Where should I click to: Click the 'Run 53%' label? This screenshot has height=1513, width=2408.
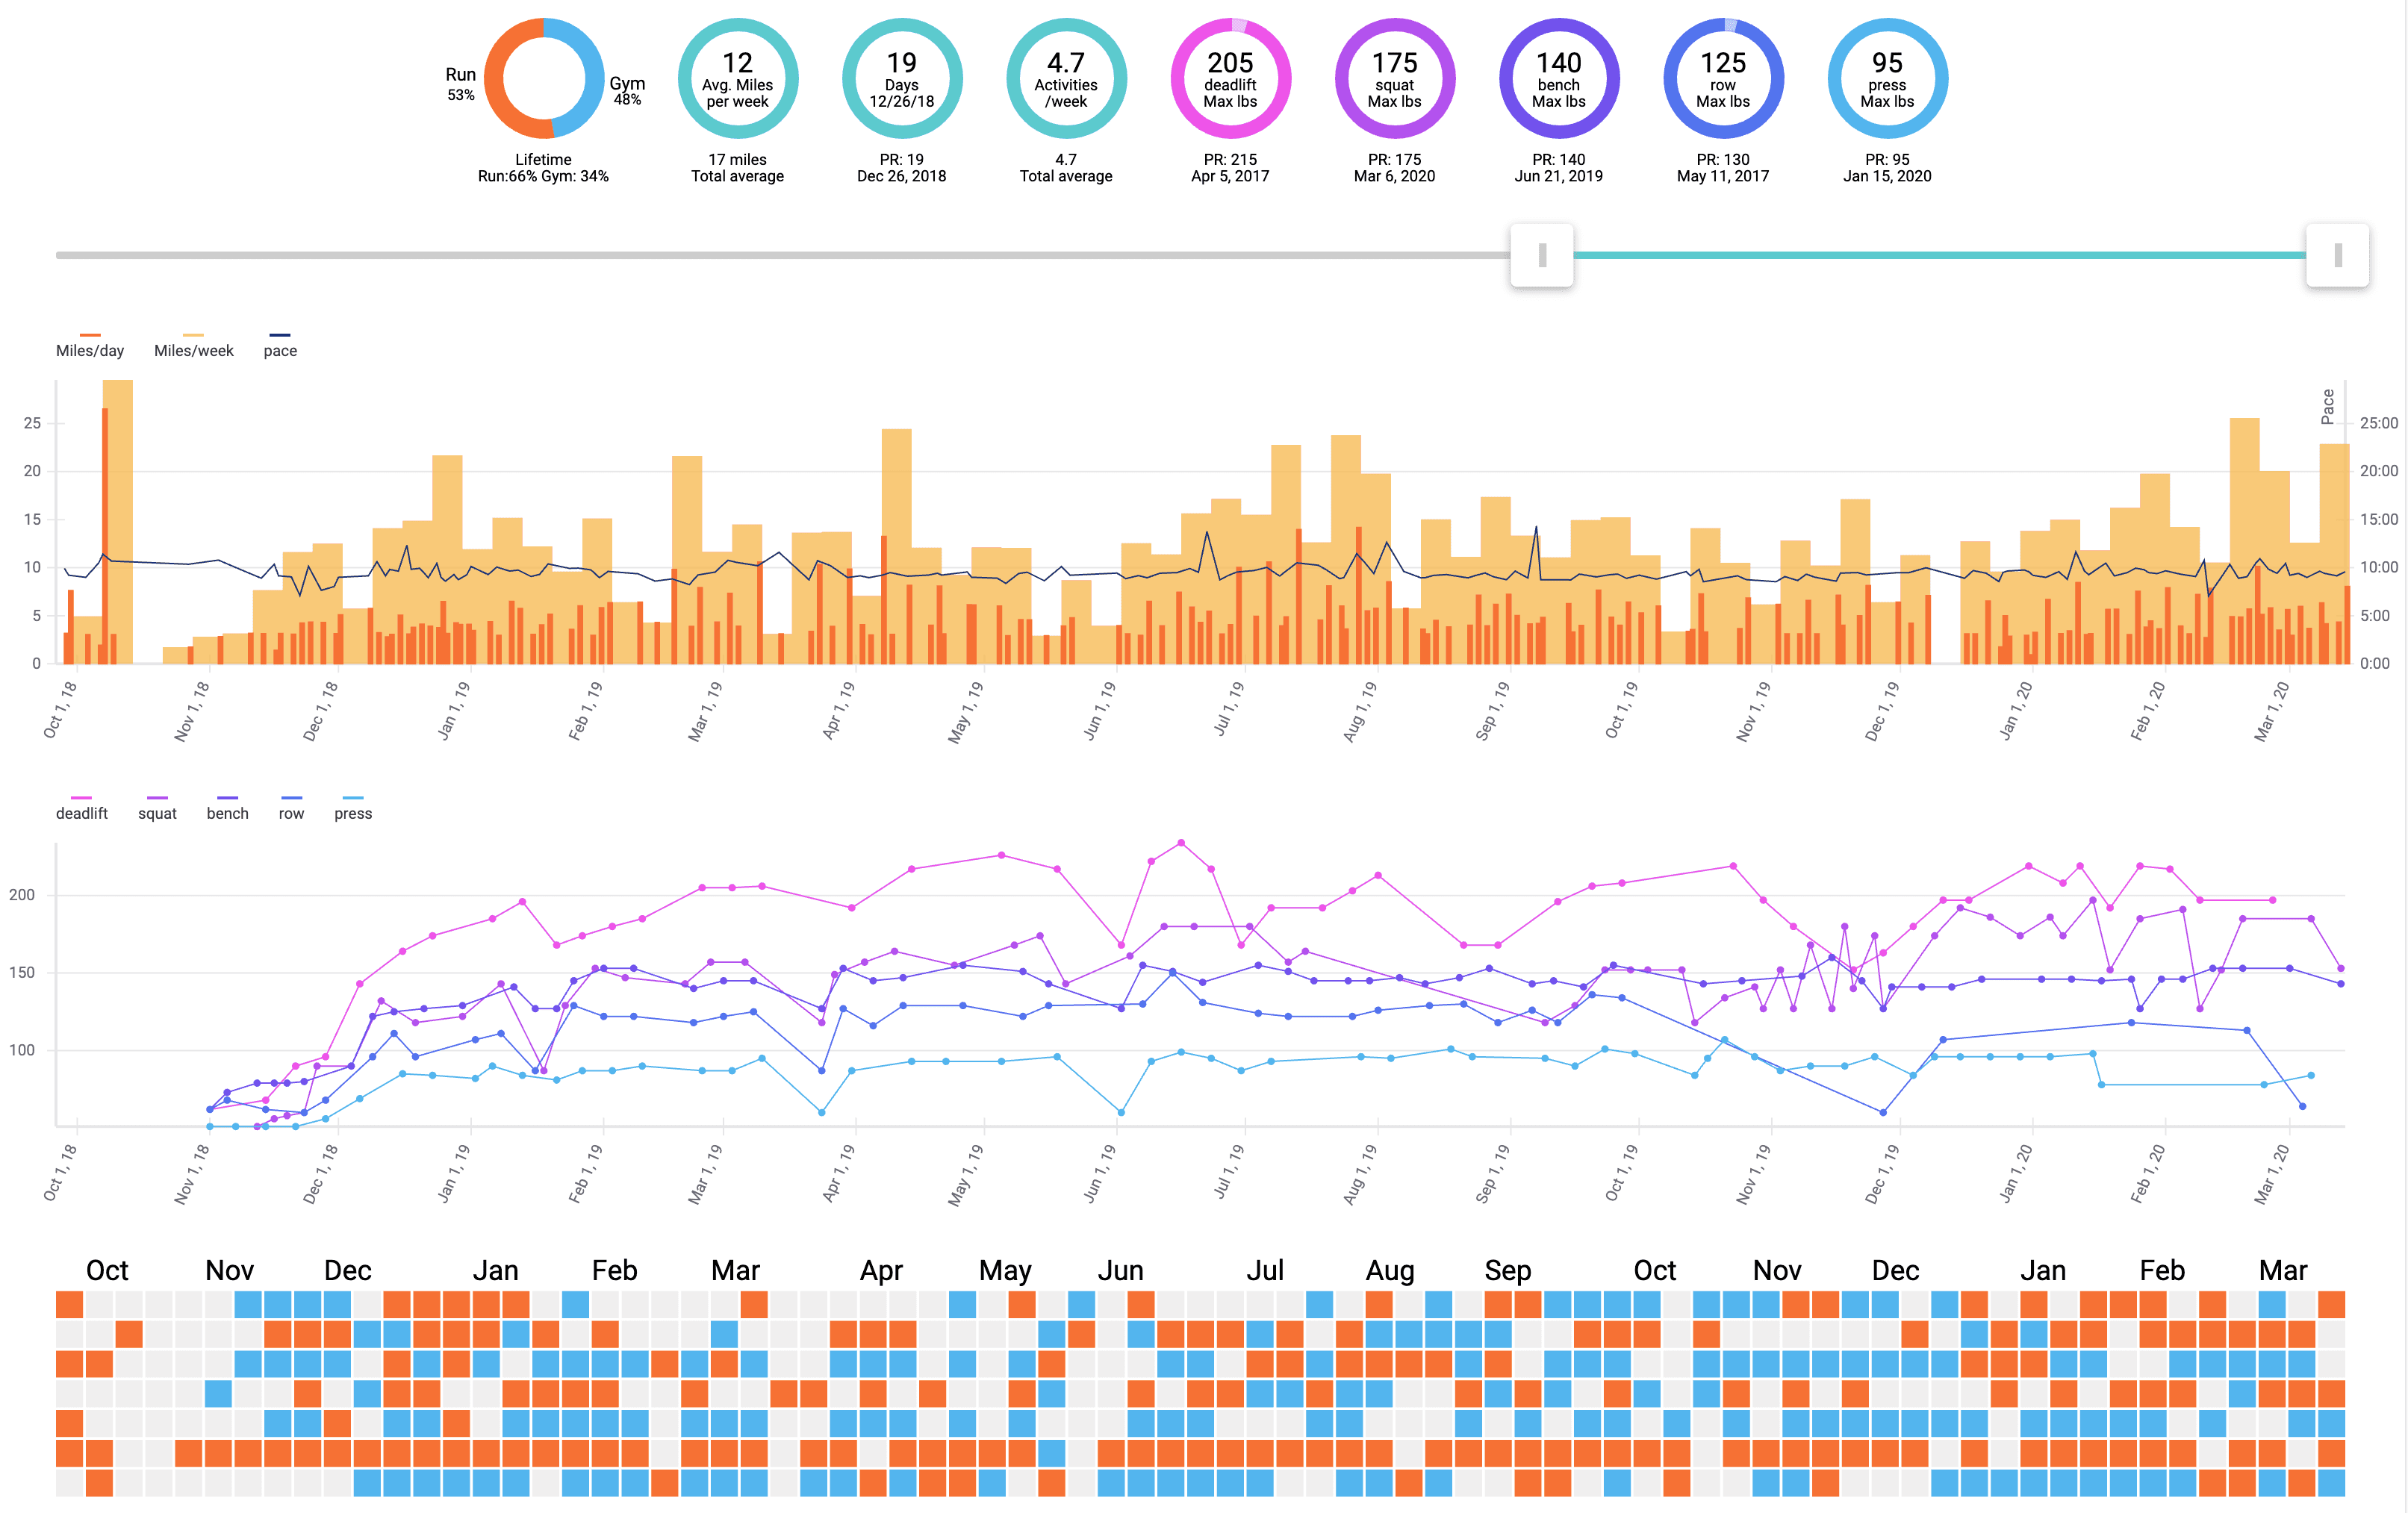[x=461, y=84]
